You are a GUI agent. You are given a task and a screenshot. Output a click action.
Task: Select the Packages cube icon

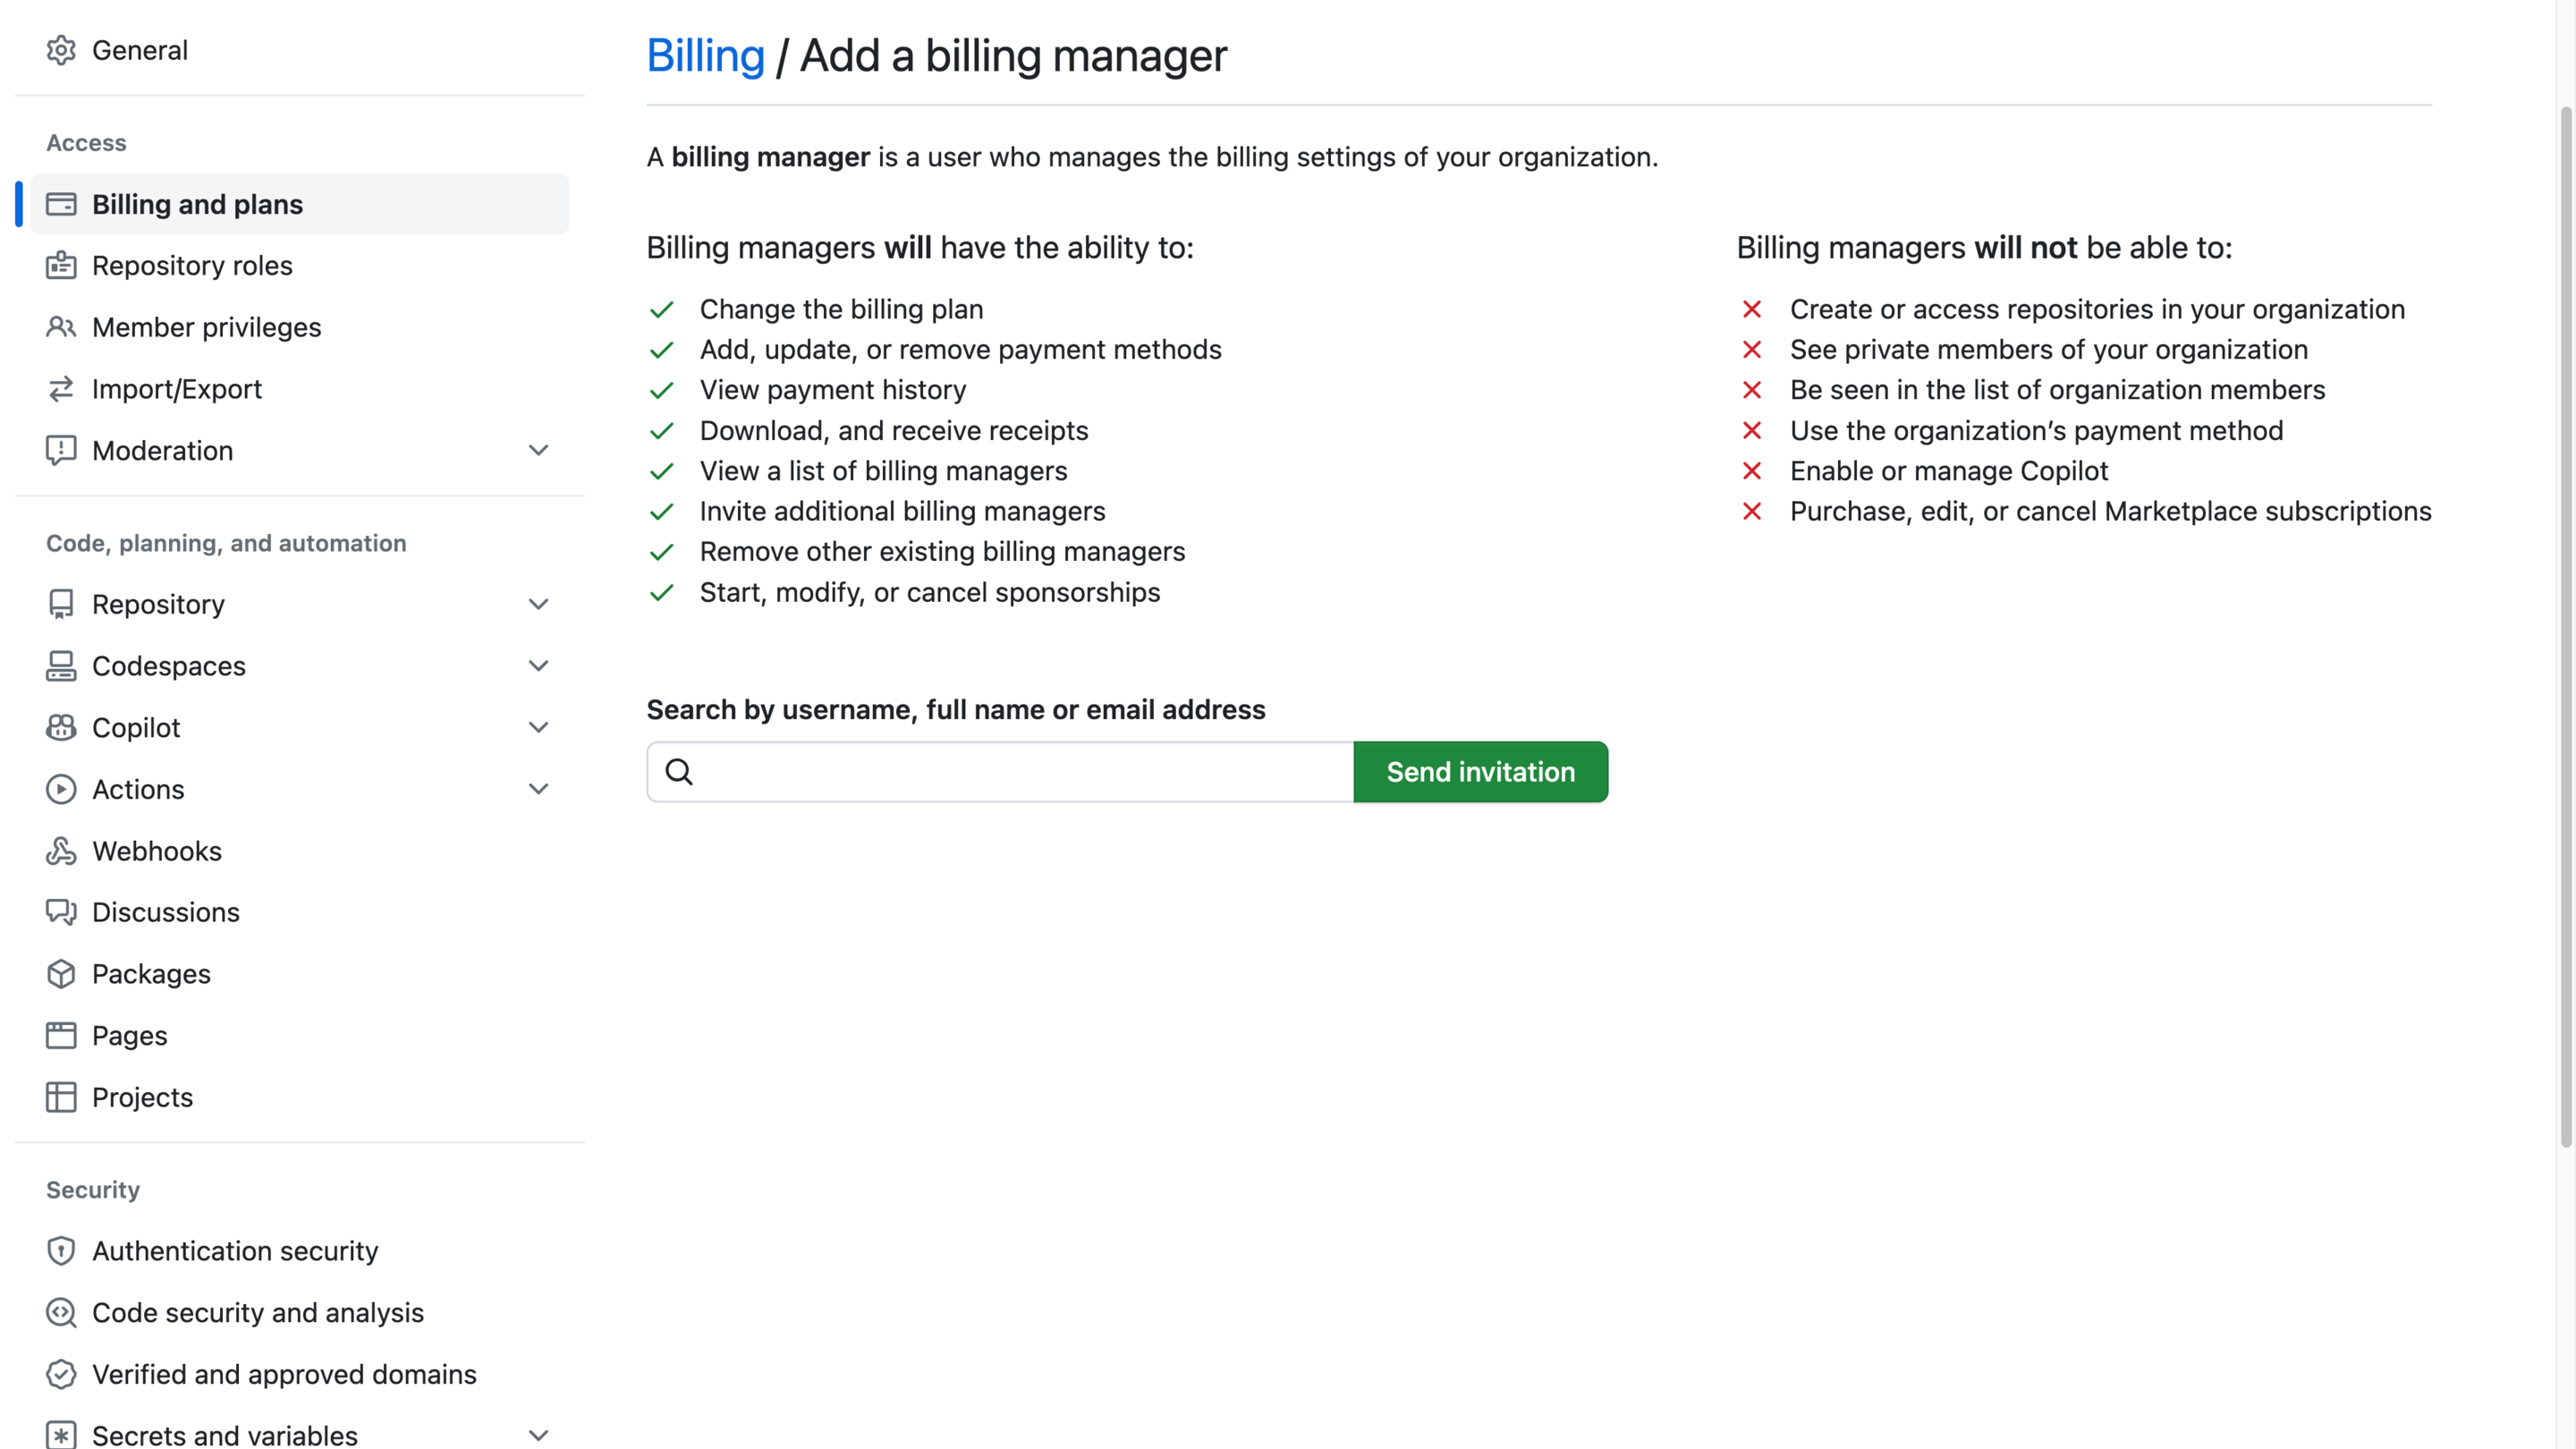[x=61, y=973]
